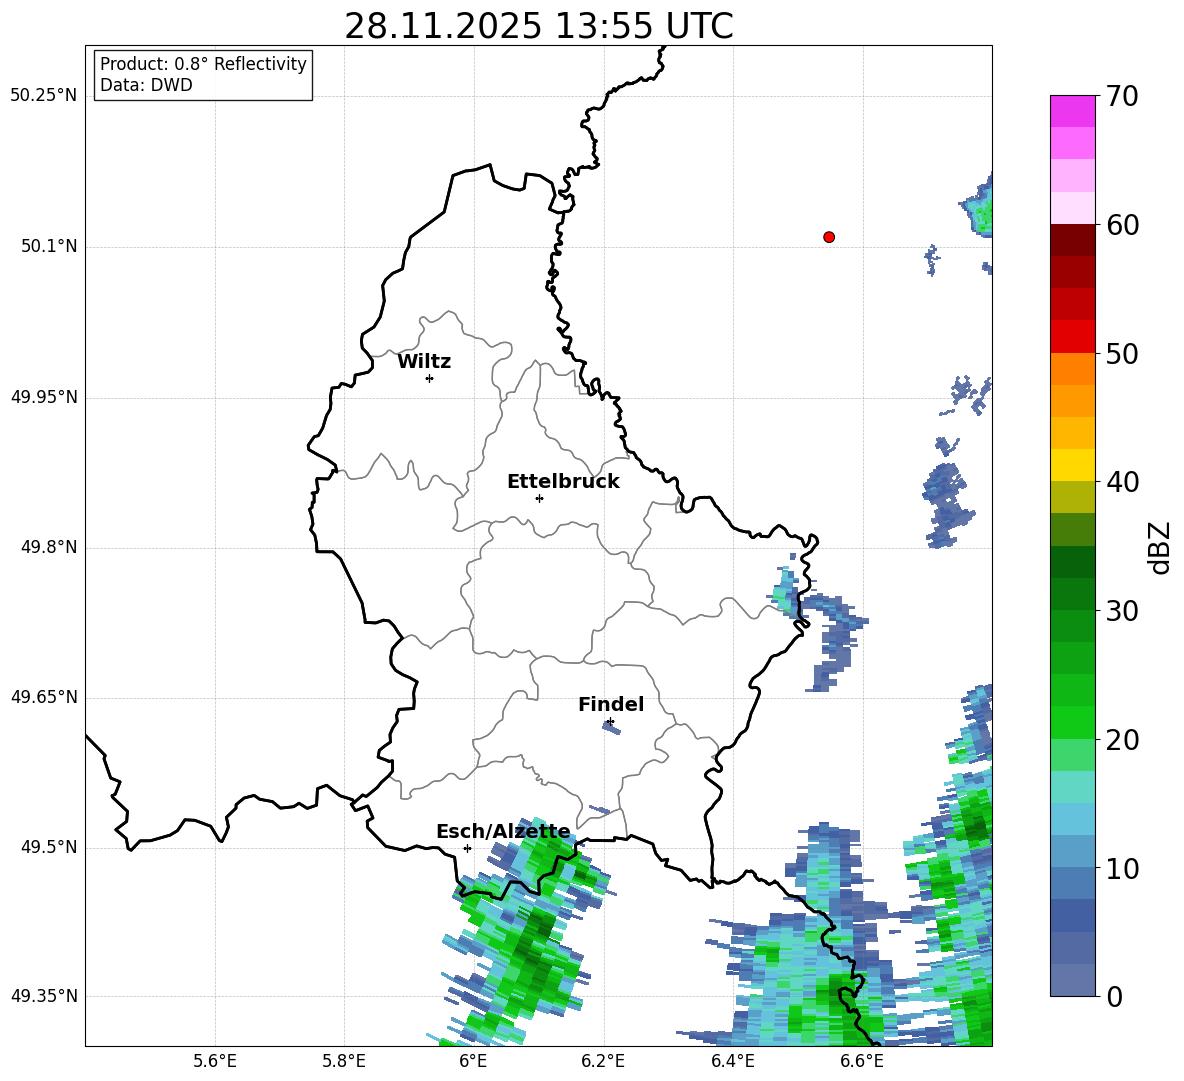This screenshot has height=1081, width=1184.
Task: Click the small radar echo beside Findel
Action: [612, 728]
